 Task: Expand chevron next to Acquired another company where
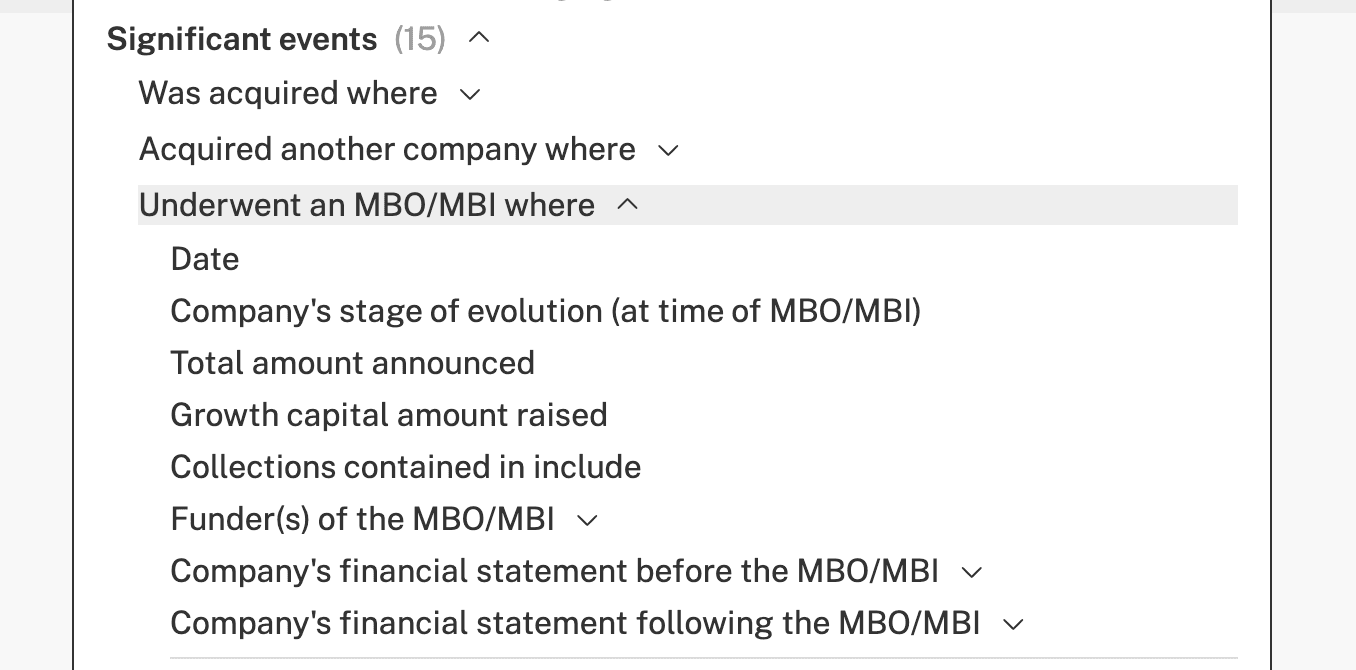pos(668,151)
